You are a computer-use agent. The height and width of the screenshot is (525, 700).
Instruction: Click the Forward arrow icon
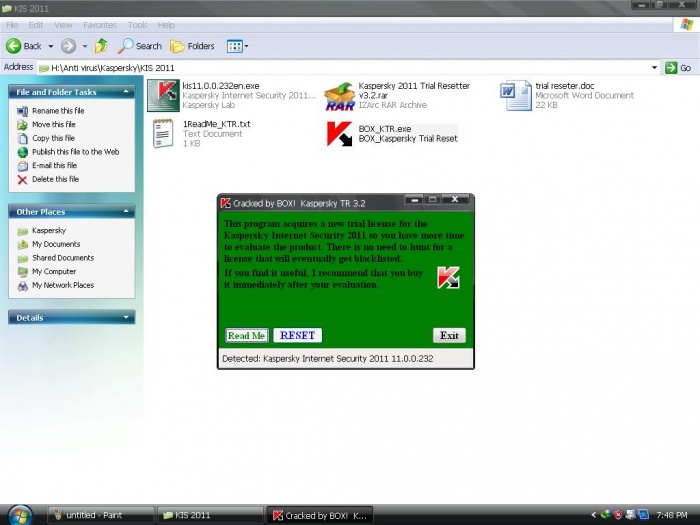point(68,46)
